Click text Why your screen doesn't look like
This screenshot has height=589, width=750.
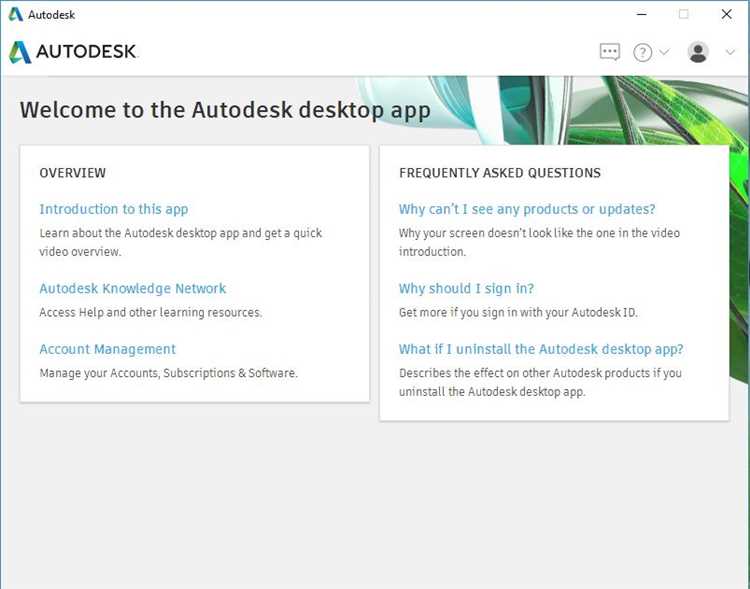pos(539,242)
